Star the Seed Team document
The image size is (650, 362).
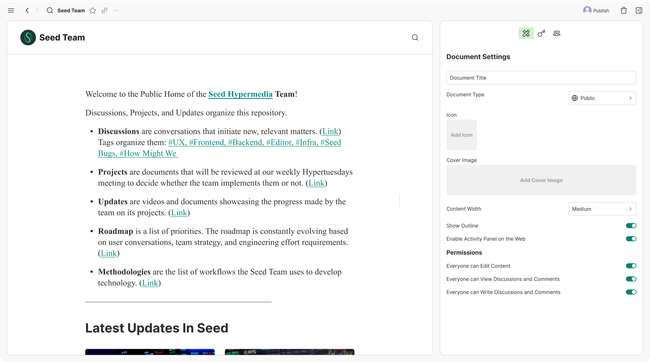coord(93,10)
